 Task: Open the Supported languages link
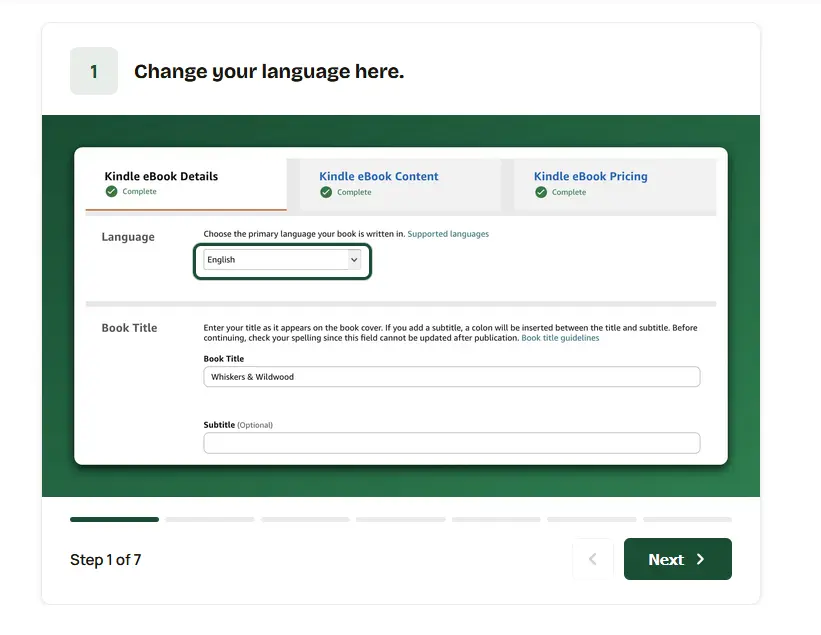tap(448, 234)
